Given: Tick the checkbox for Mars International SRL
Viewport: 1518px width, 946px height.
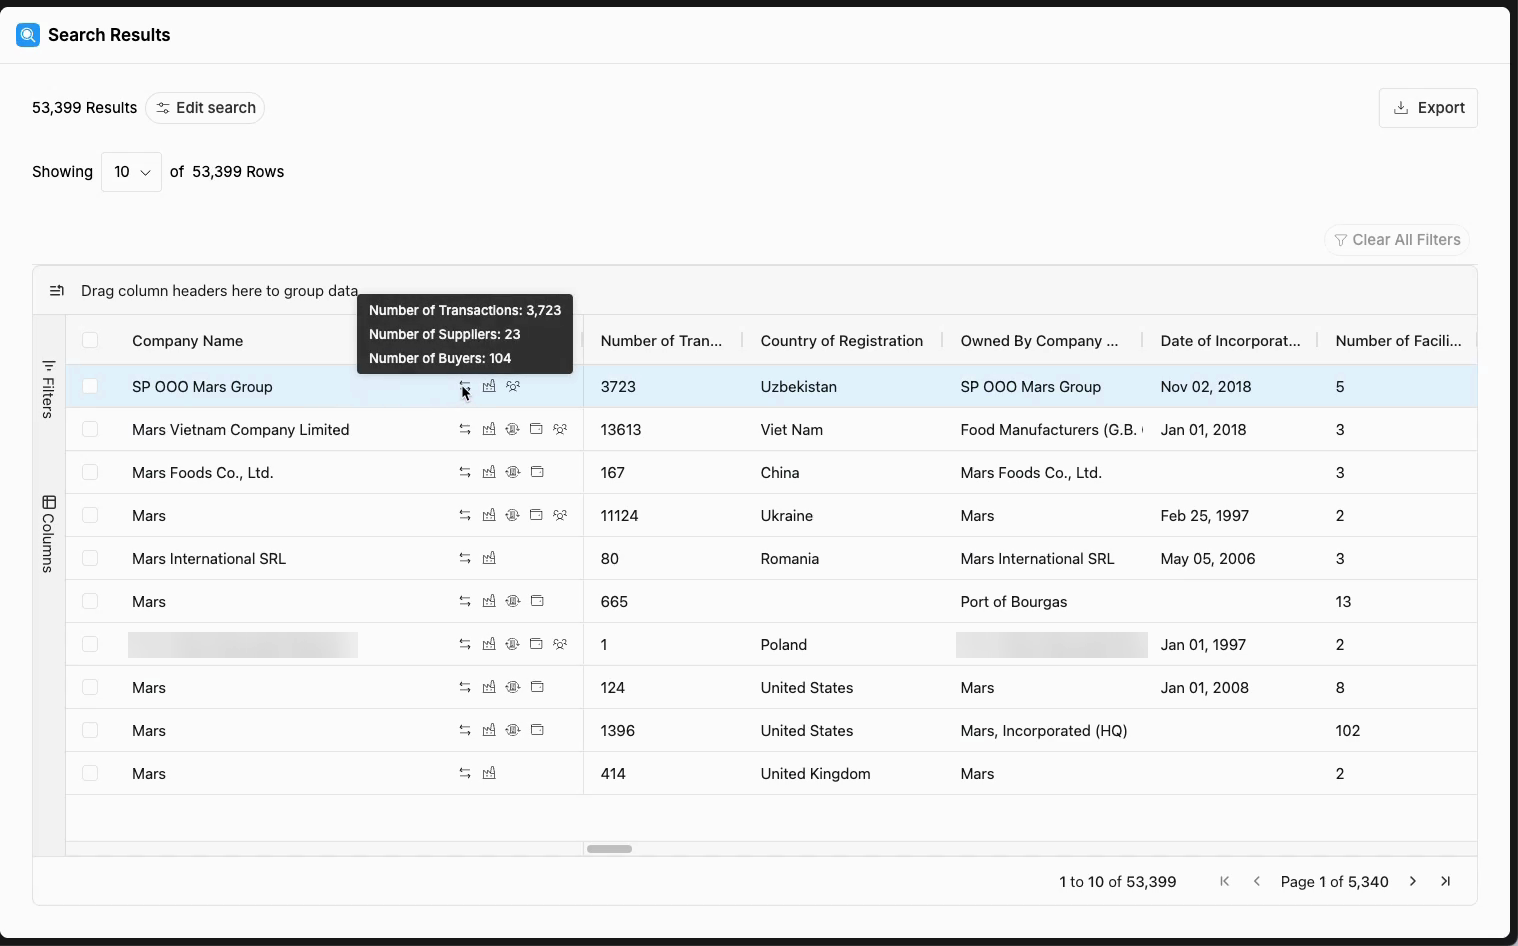Looking at the screenshot, I should click(x=90, y=558).
